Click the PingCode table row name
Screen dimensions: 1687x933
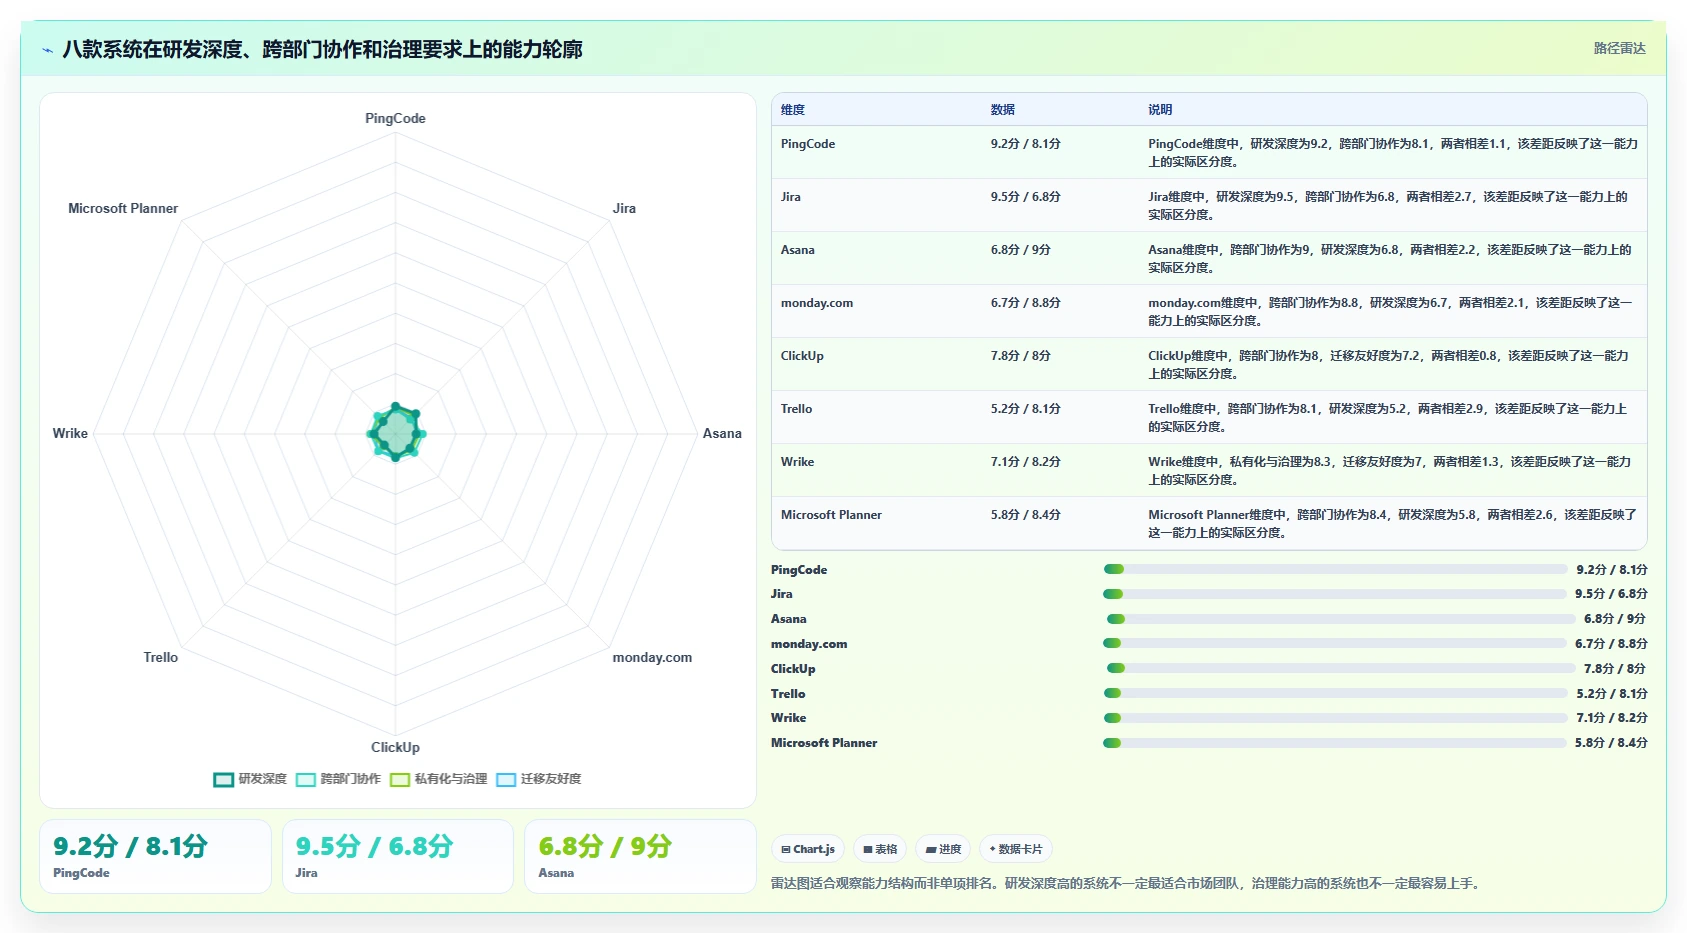tap(808, 144)
